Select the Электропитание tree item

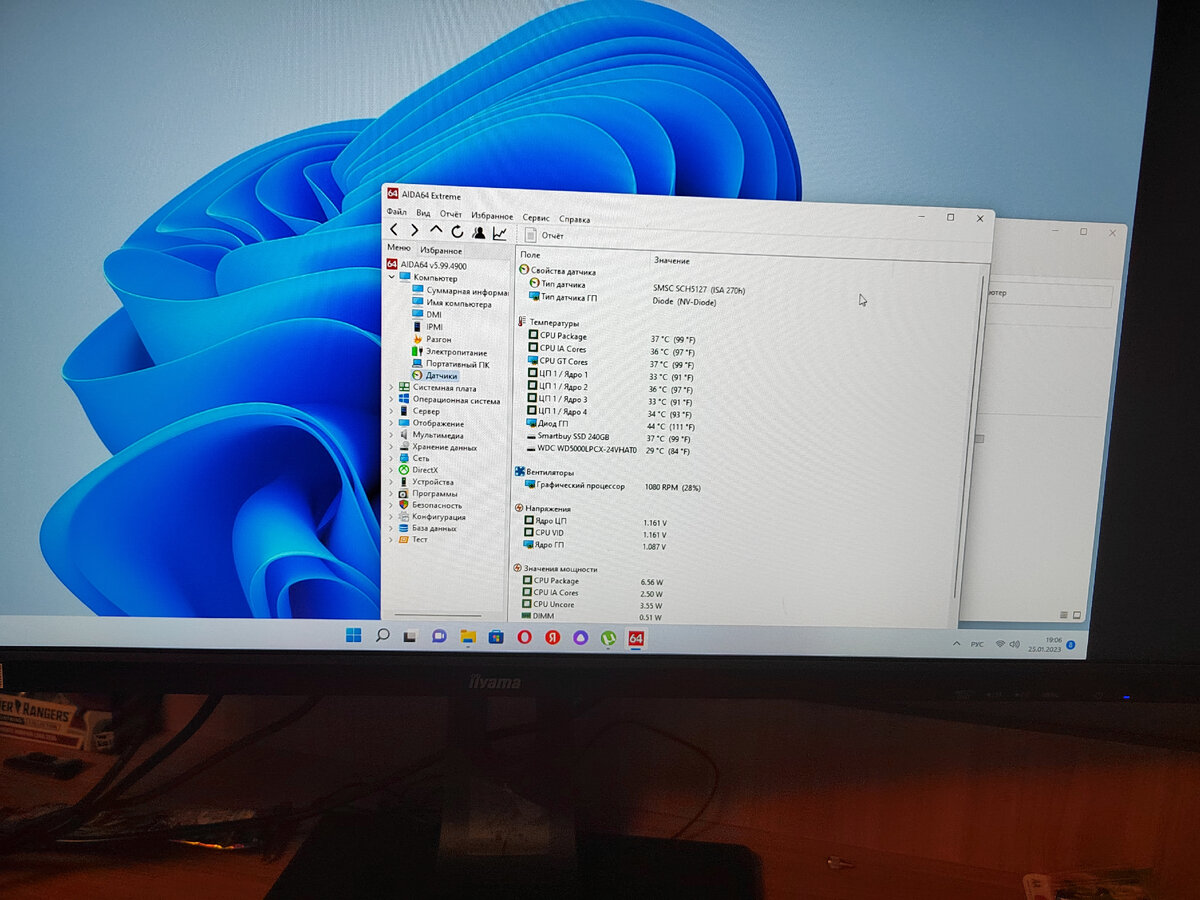(x=449, y=352)
